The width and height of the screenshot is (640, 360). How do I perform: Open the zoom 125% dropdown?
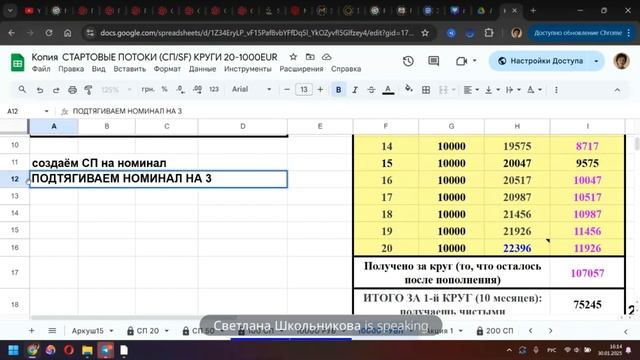point(116,89)
